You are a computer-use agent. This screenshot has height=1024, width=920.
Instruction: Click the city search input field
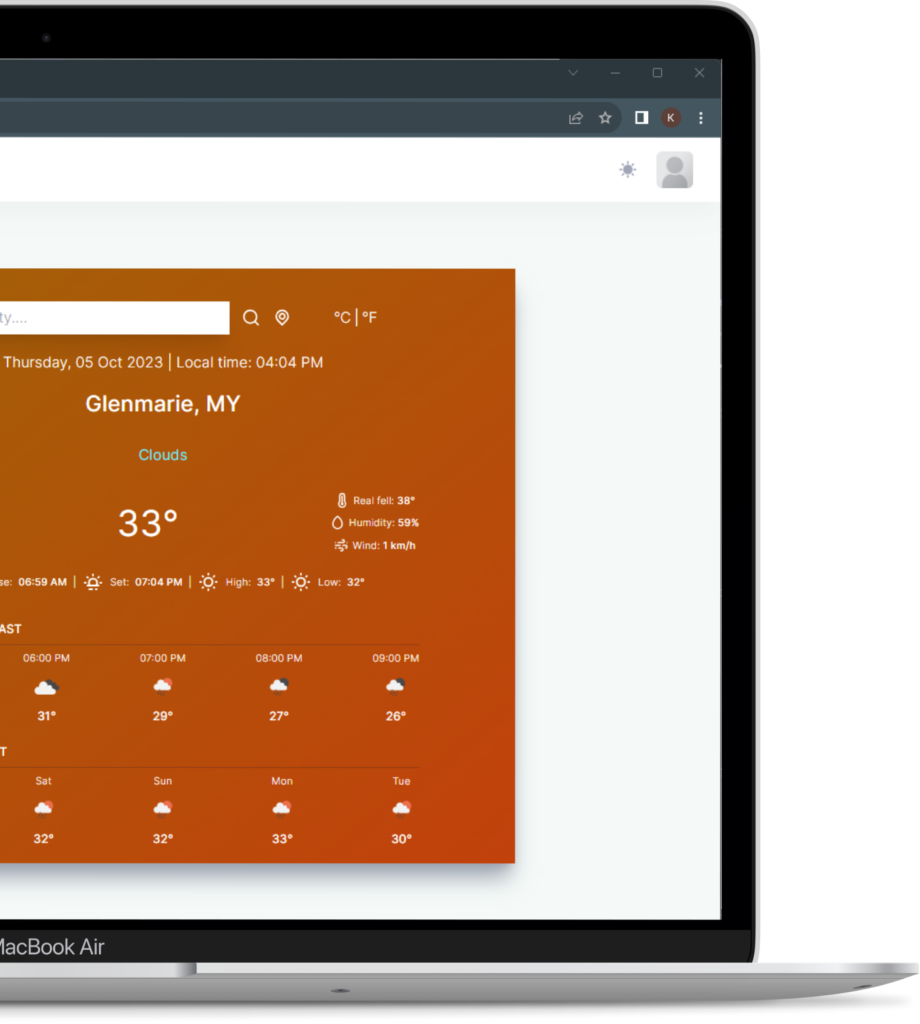(x=114, y=318)
